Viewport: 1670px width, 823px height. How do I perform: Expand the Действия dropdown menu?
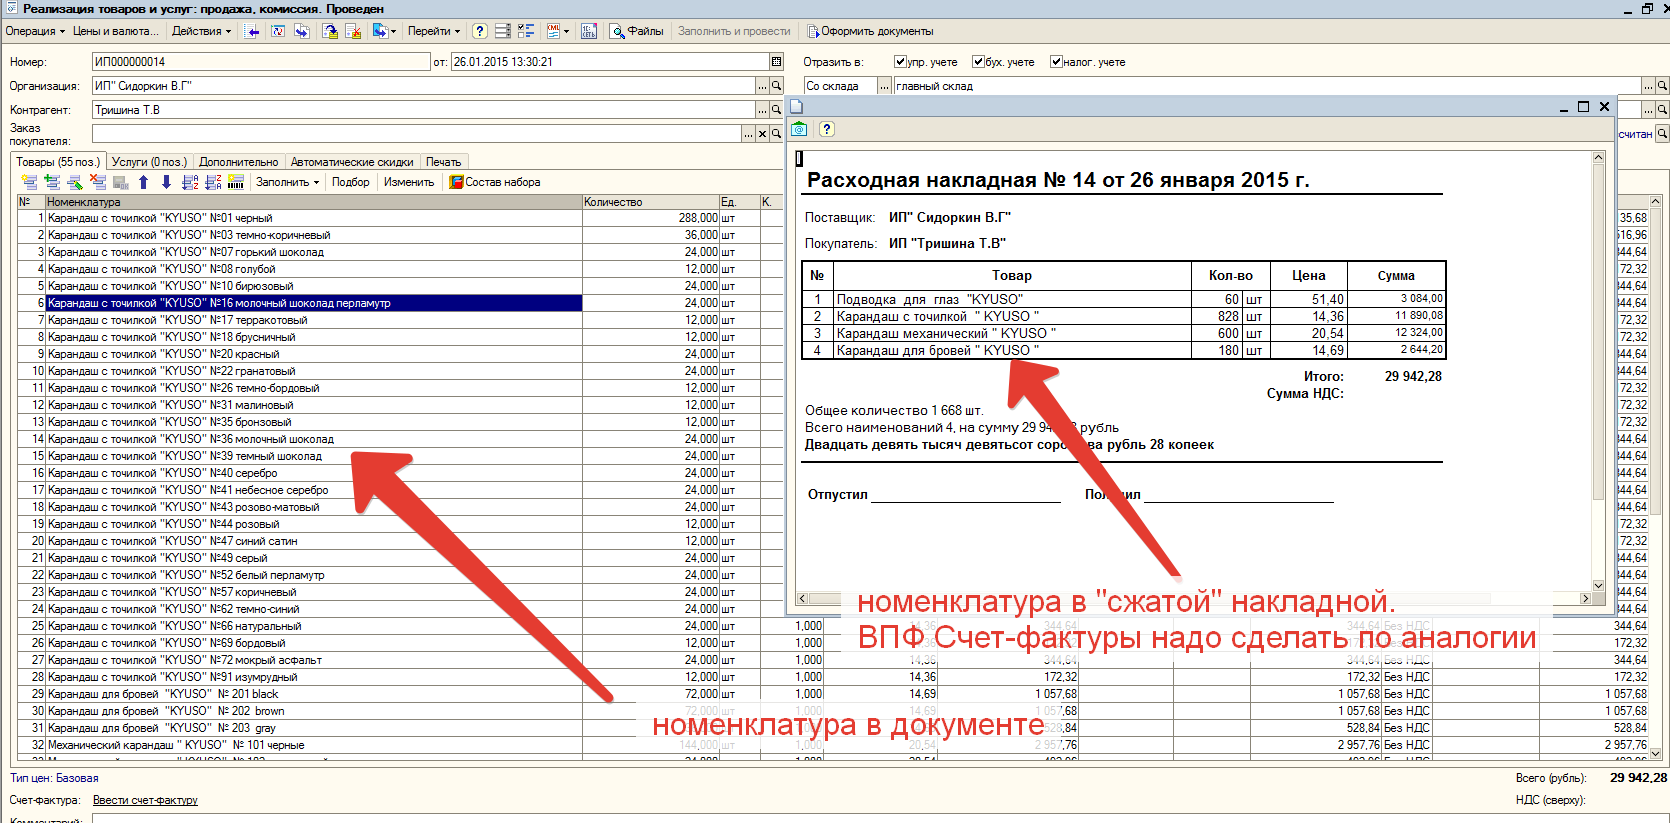pos(201,31)
